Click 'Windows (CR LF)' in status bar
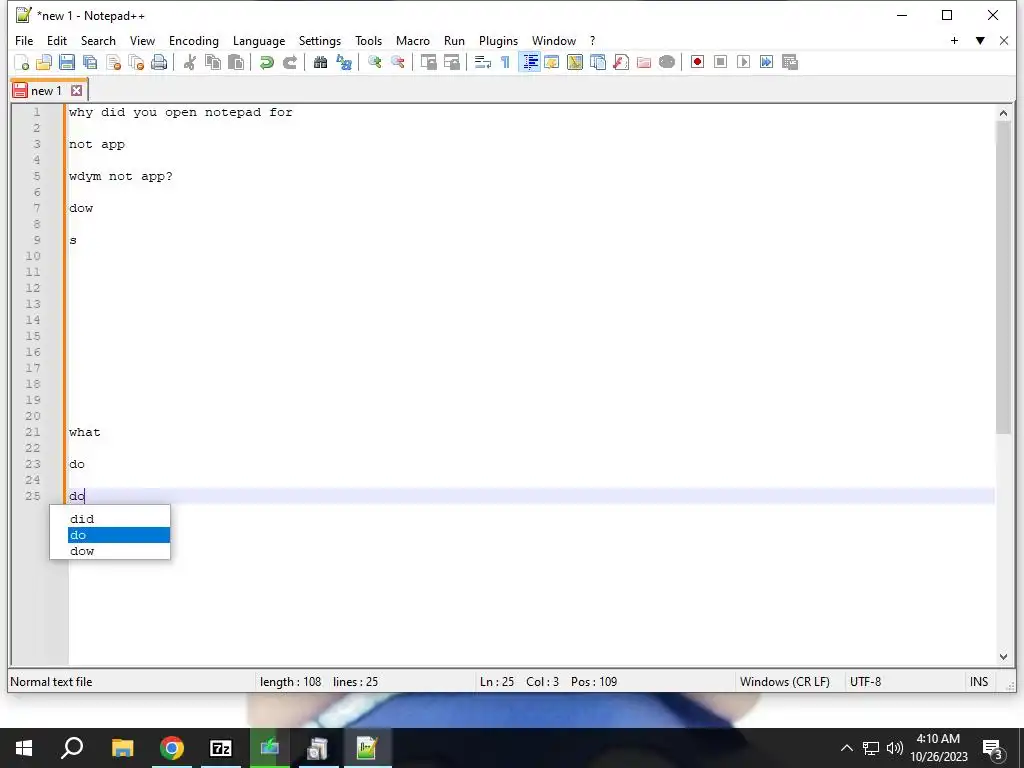Viewport: 1024px width, 768px height. [x=784, y=682]
